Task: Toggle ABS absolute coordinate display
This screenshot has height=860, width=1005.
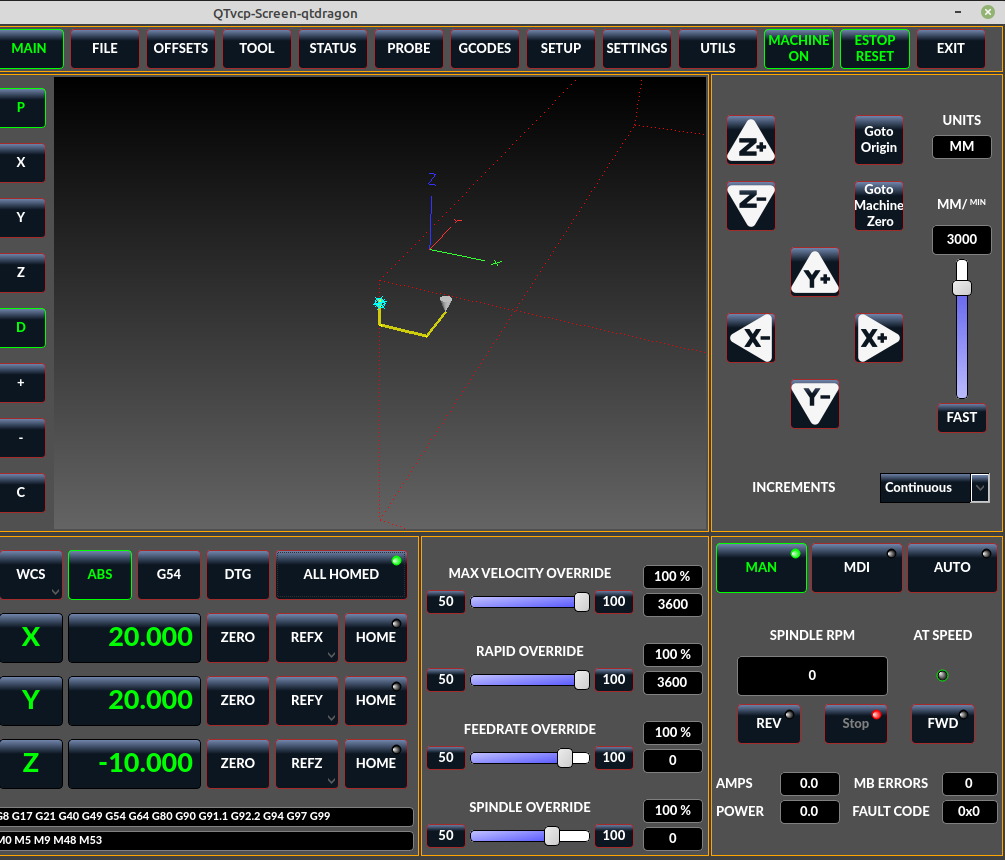Action: [100, 575]
